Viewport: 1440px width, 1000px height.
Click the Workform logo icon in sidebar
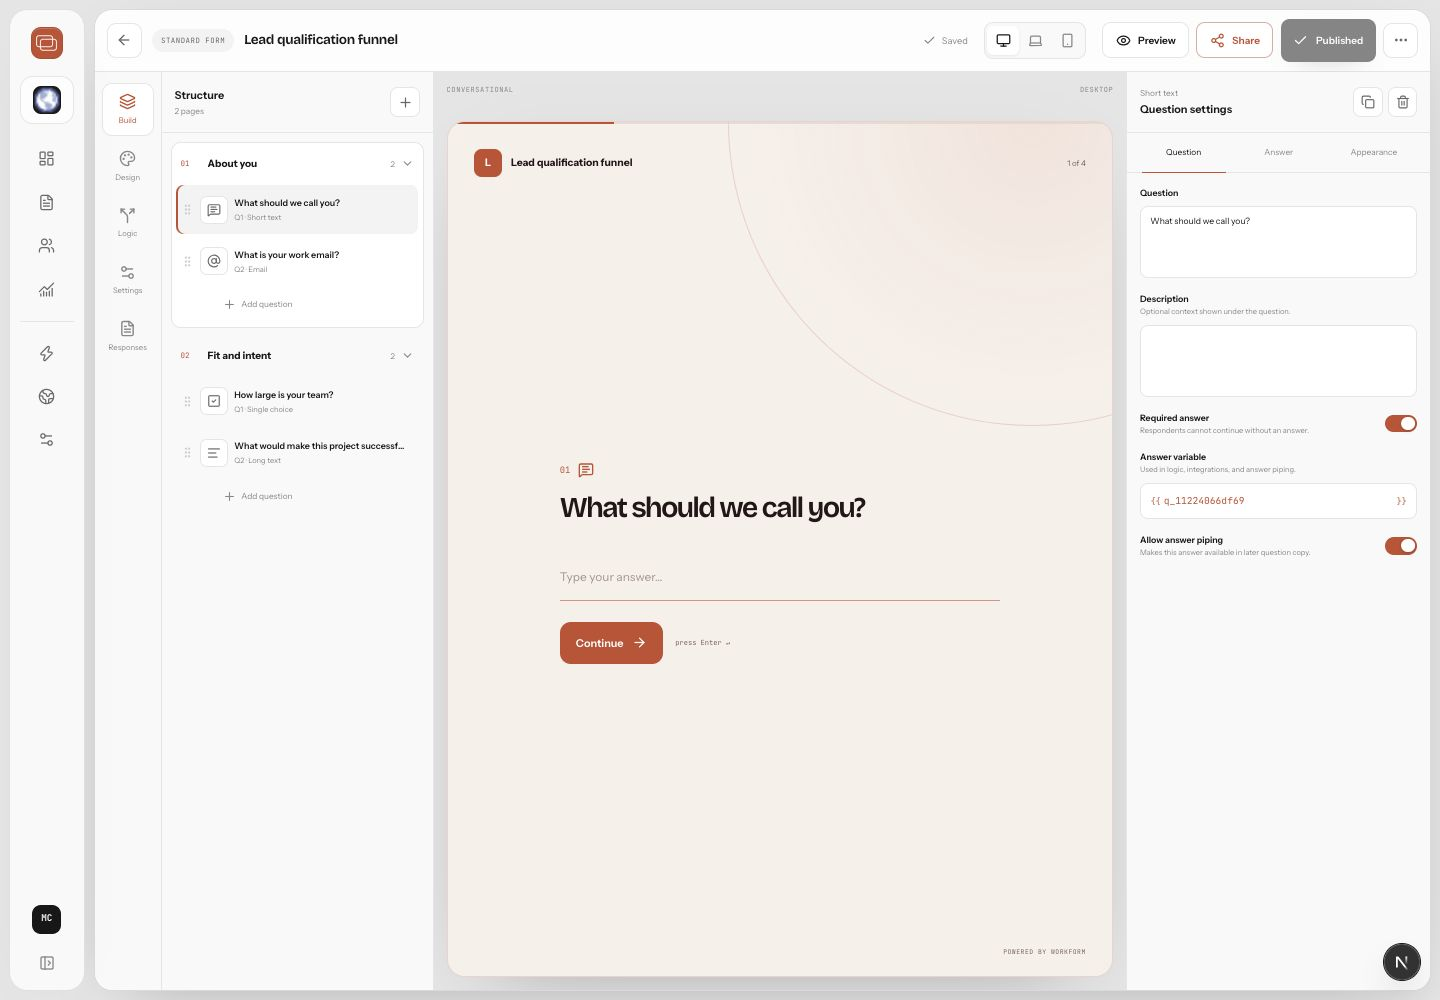point(47,43)
